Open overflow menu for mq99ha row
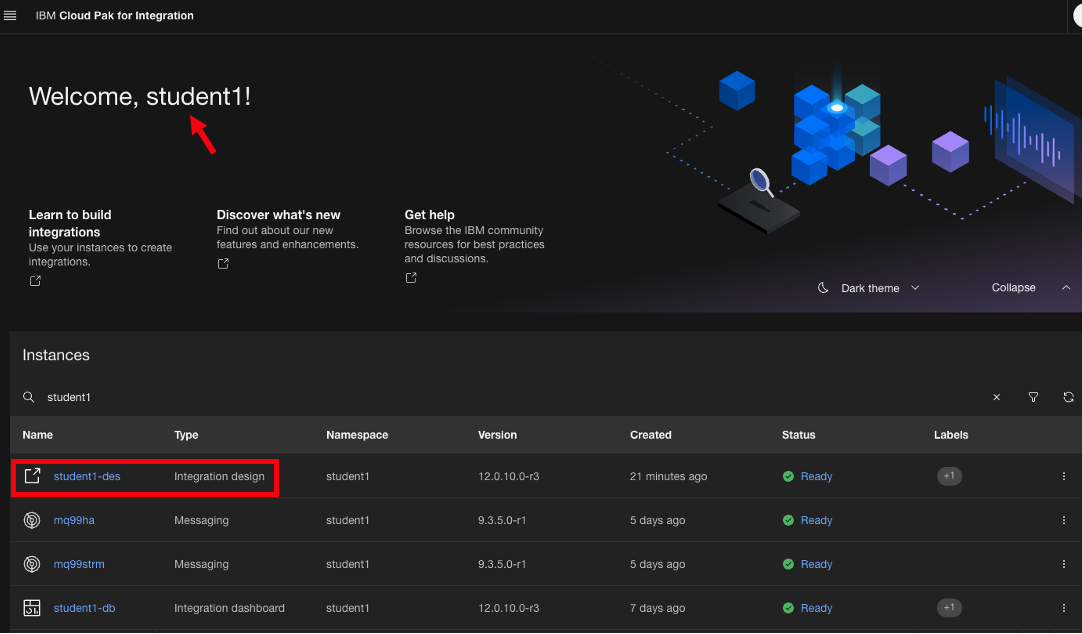Image resolution: width=1082 pixels, height=634 pixels. pos(1063,521)
